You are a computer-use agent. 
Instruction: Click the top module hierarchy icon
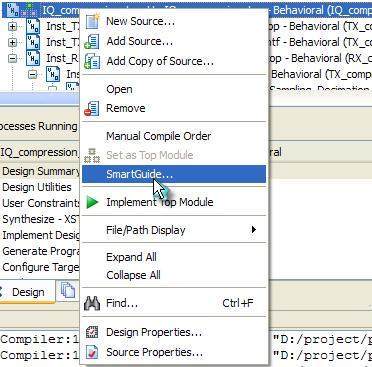tap(29, 10)
